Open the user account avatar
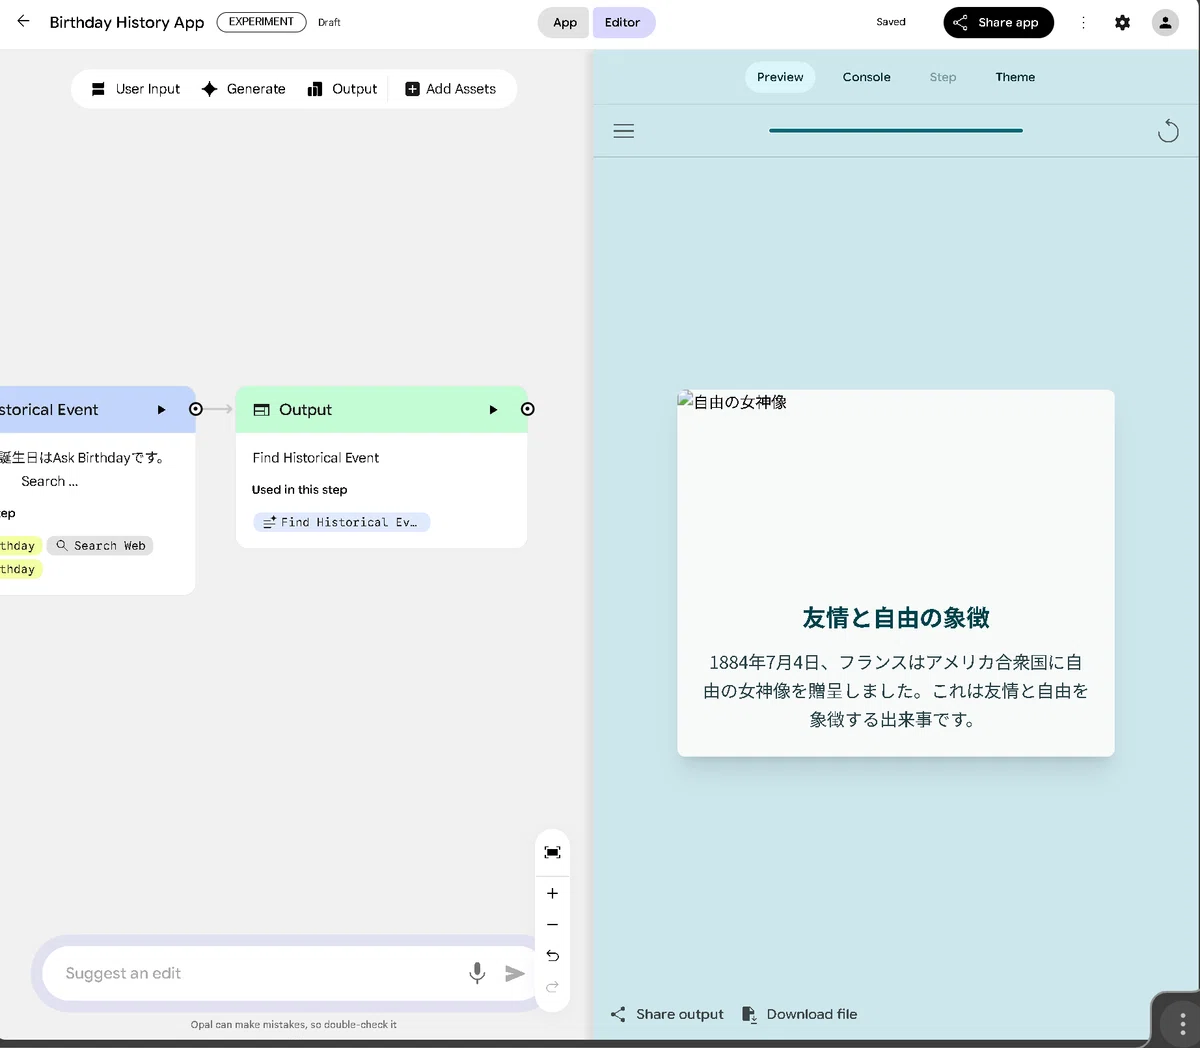 click(1165, 22)
